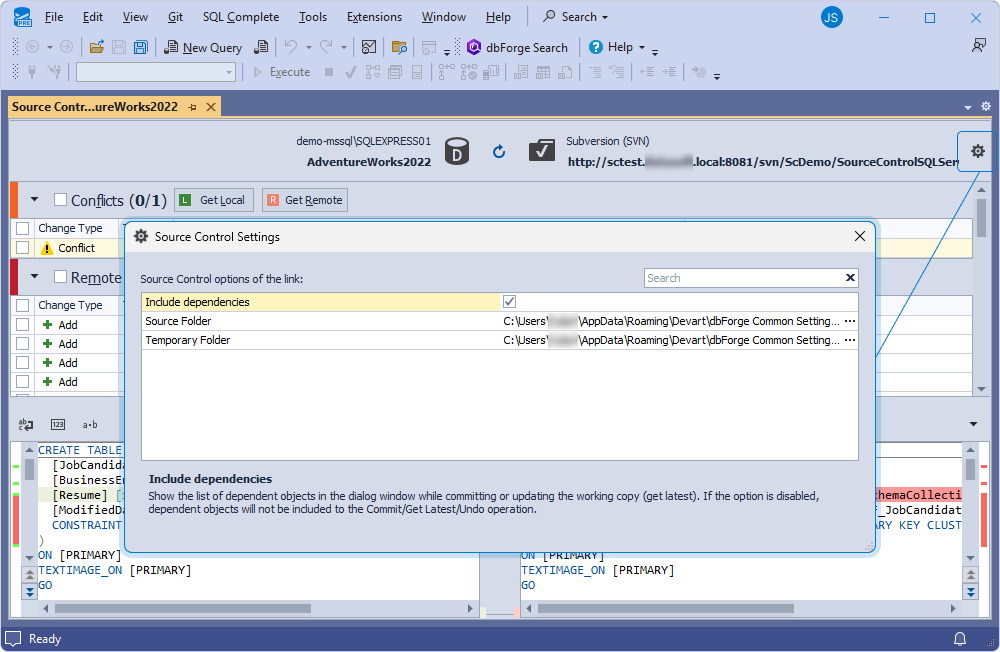This screenshot has height=652, width=1000.
Task: Click the Get Local button
Action: pyautogui.click(x=214, y=200)
